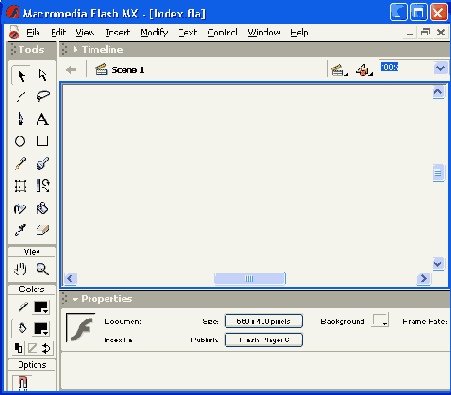
Task: Click the Swap Colors button
Action: click(x=46, y=348)
